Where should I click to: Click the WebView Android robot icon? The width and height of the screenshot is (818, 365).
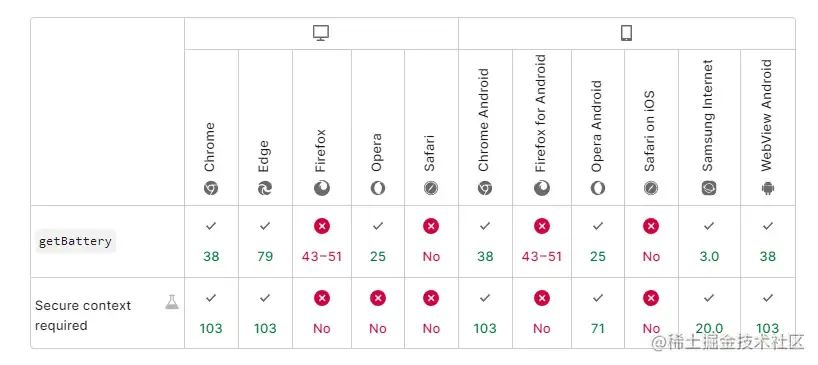click(x=768, y=188)
